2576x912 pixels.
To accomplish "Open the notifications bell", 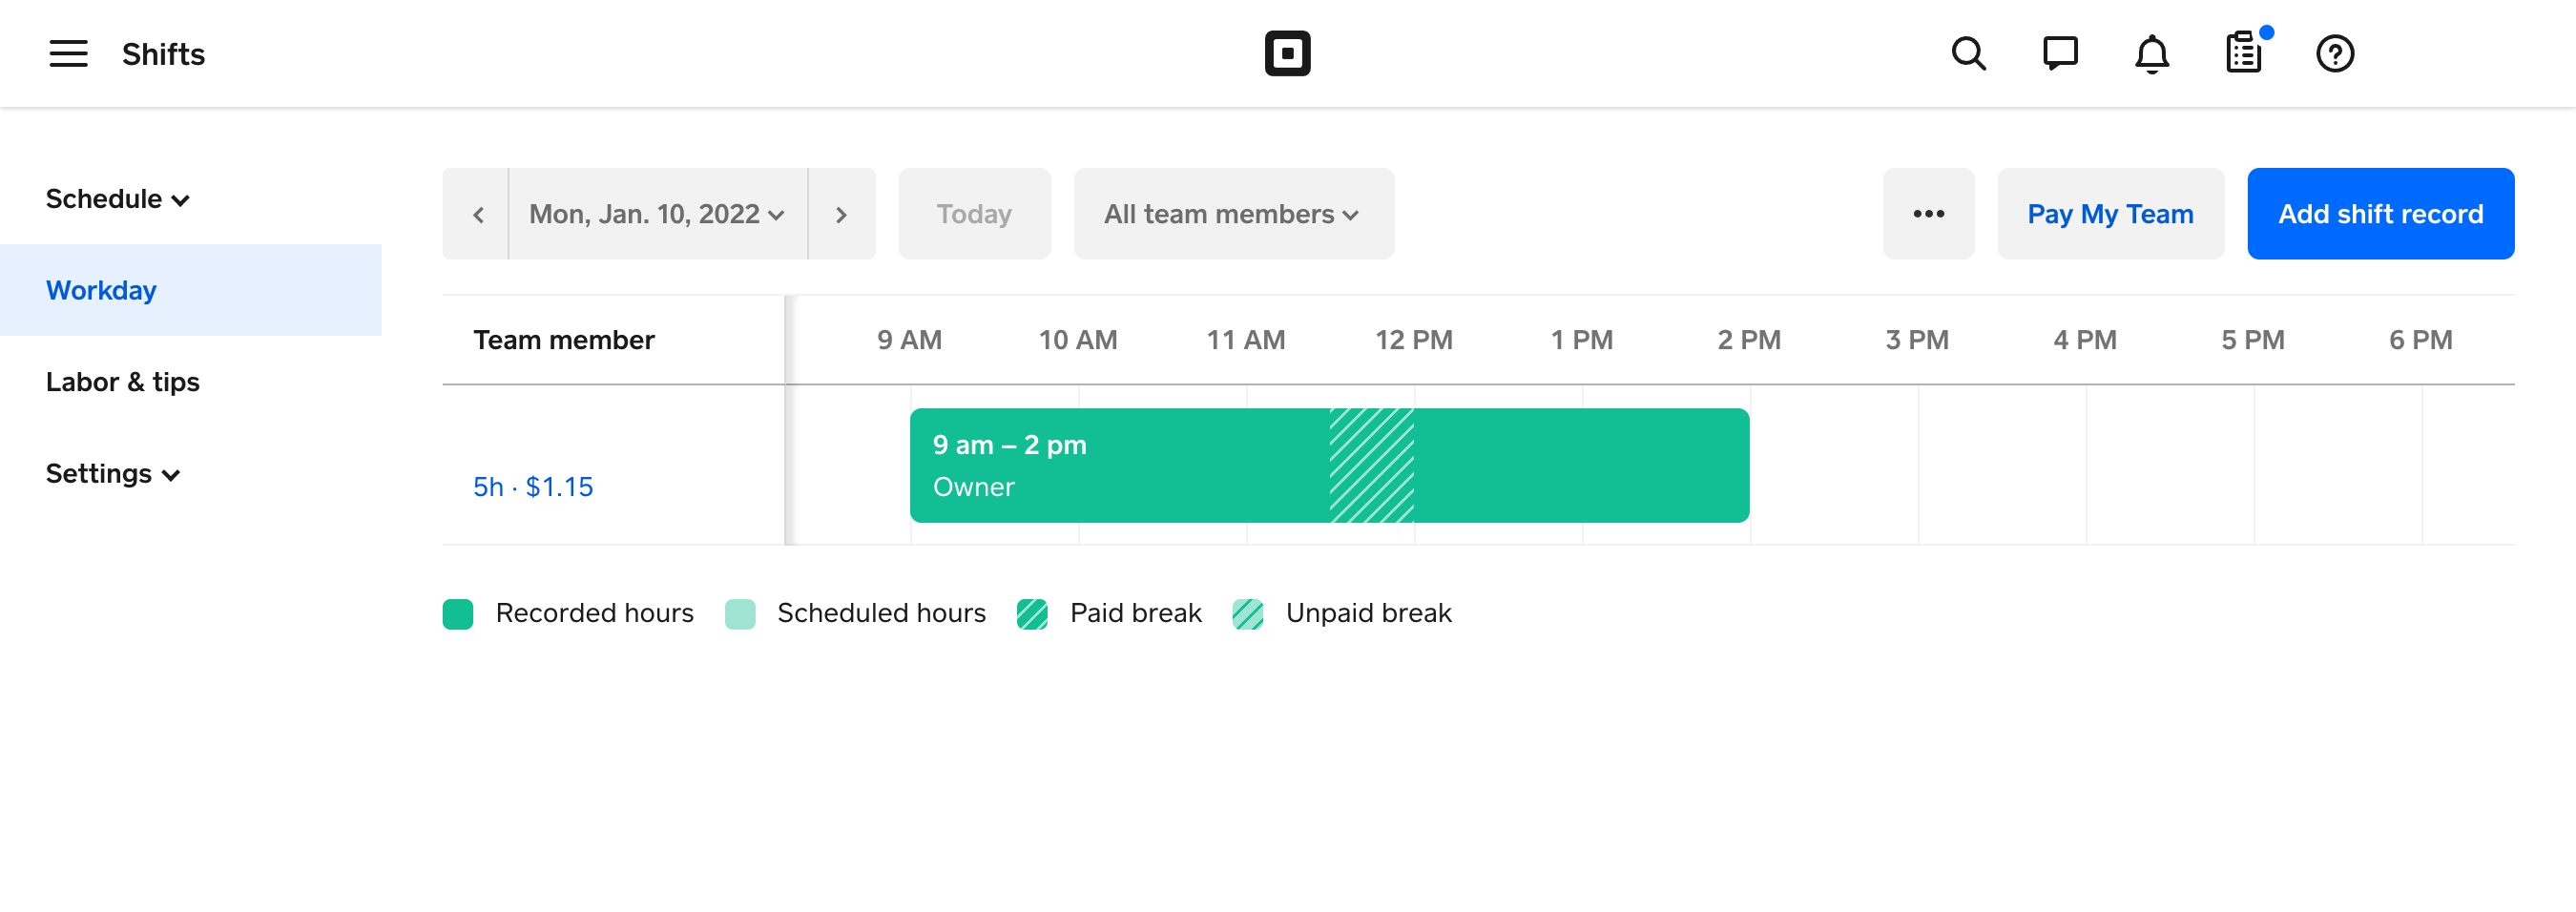I will pyautogui.click(x=2152, y=54).
